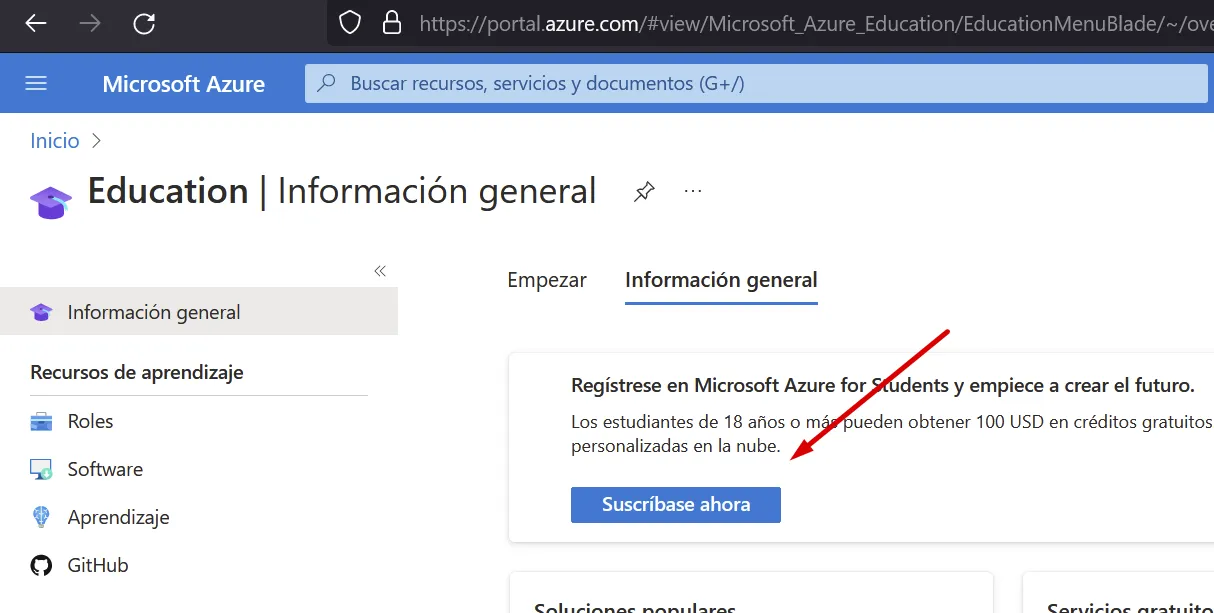
Task: Click the padlock site info icon
Action: pos(392,22)
